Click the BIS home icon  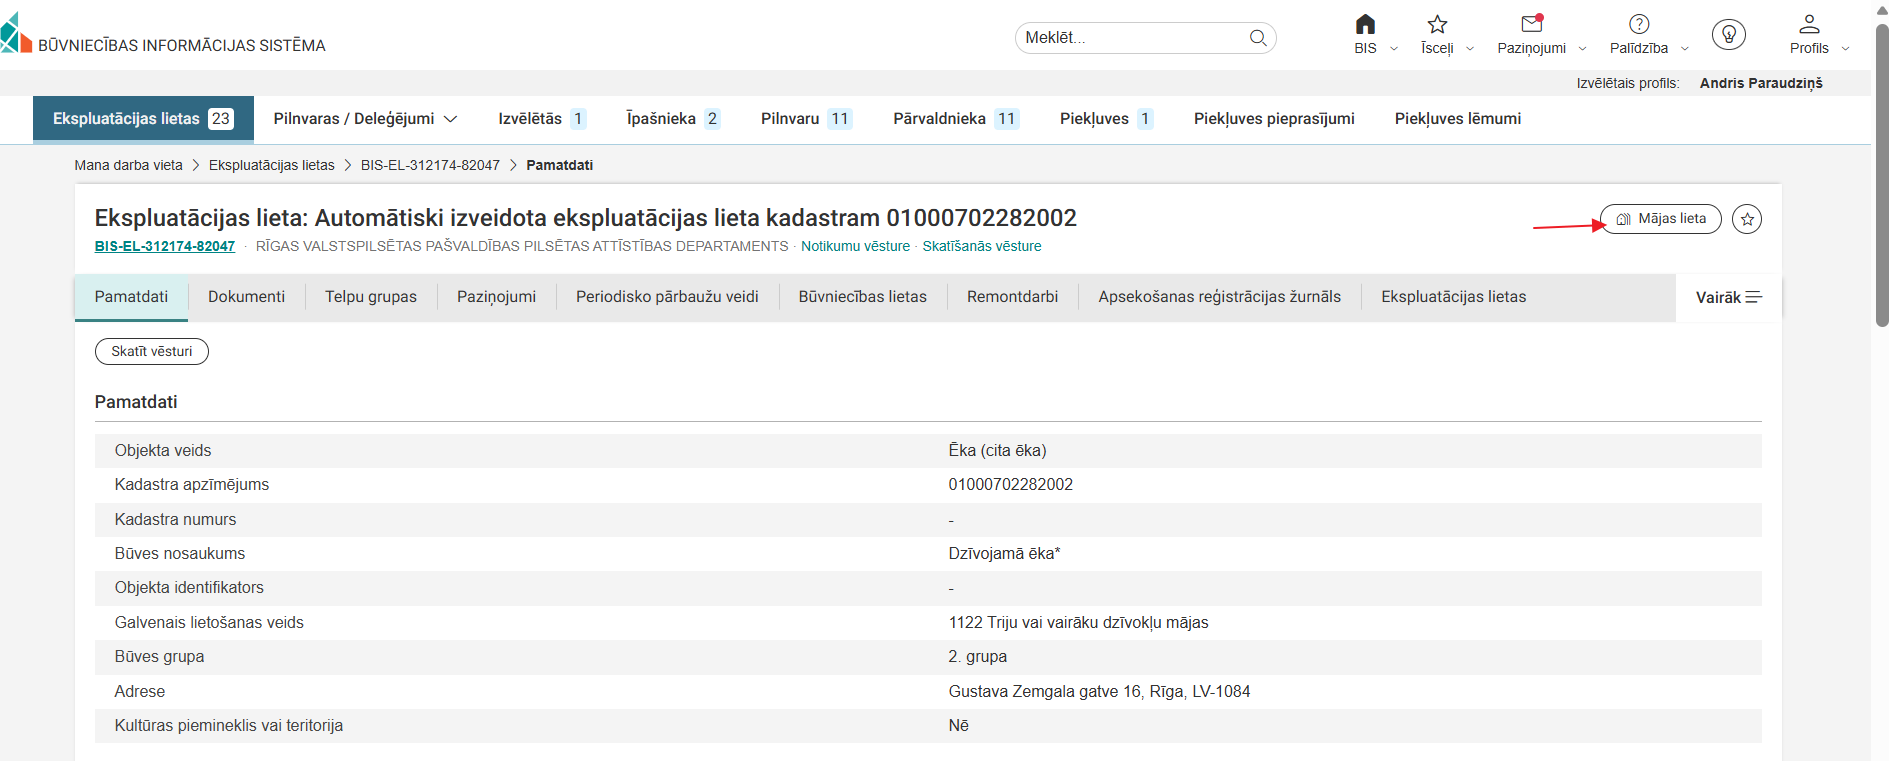1365,25
